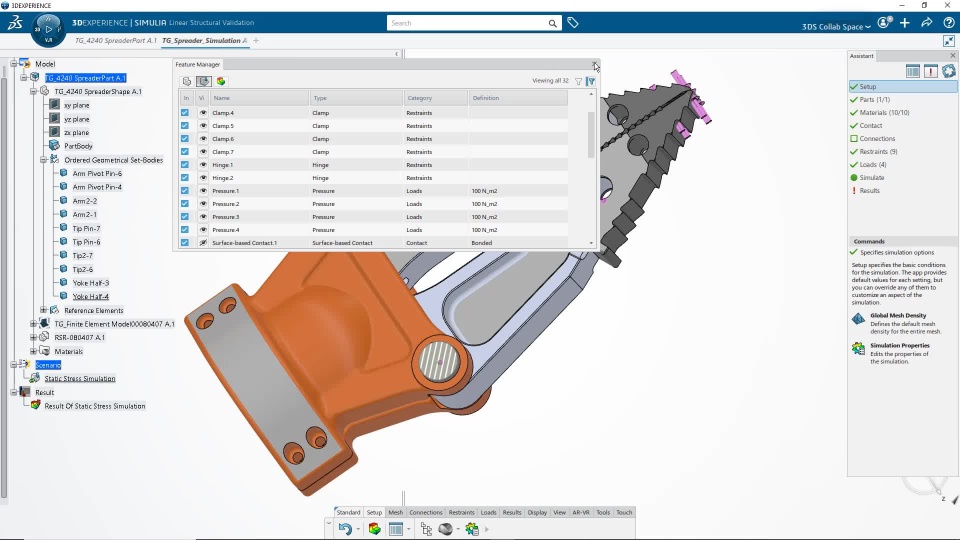Viewport: 960px width, 540px height.
Task: Click the share arrow icon
Action: (x=927, y=23)
